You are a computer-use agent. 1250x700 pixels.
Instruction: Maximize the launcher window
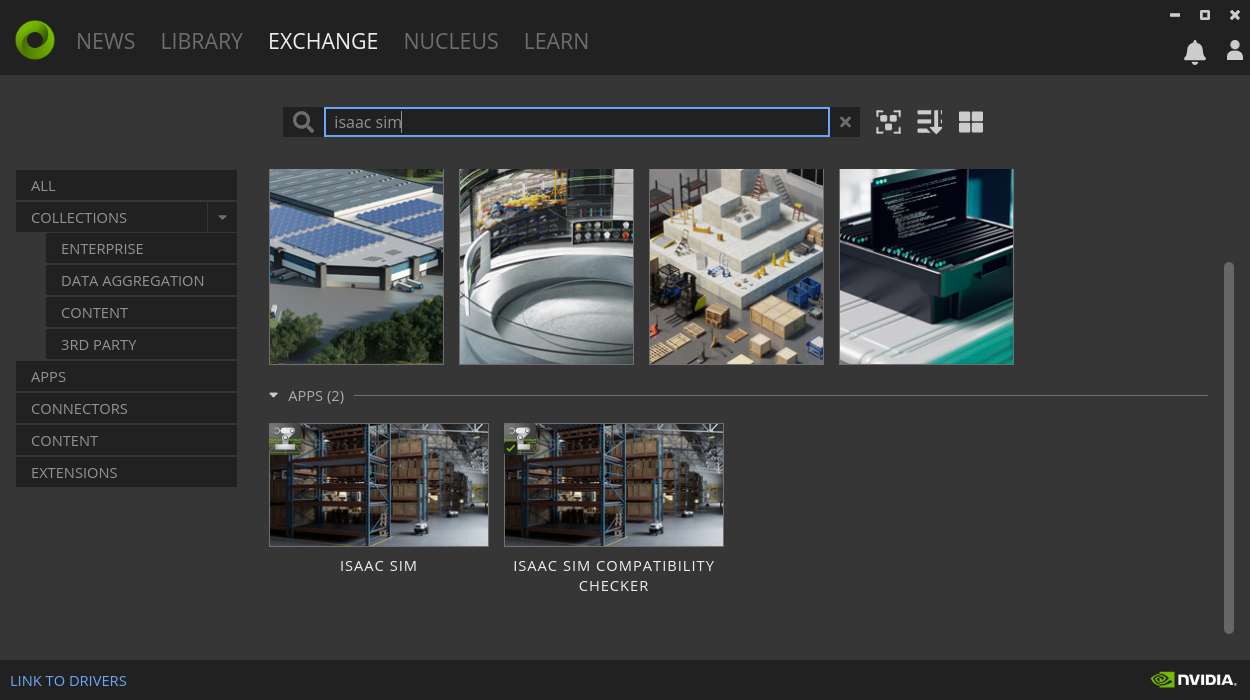point(1205,15)
